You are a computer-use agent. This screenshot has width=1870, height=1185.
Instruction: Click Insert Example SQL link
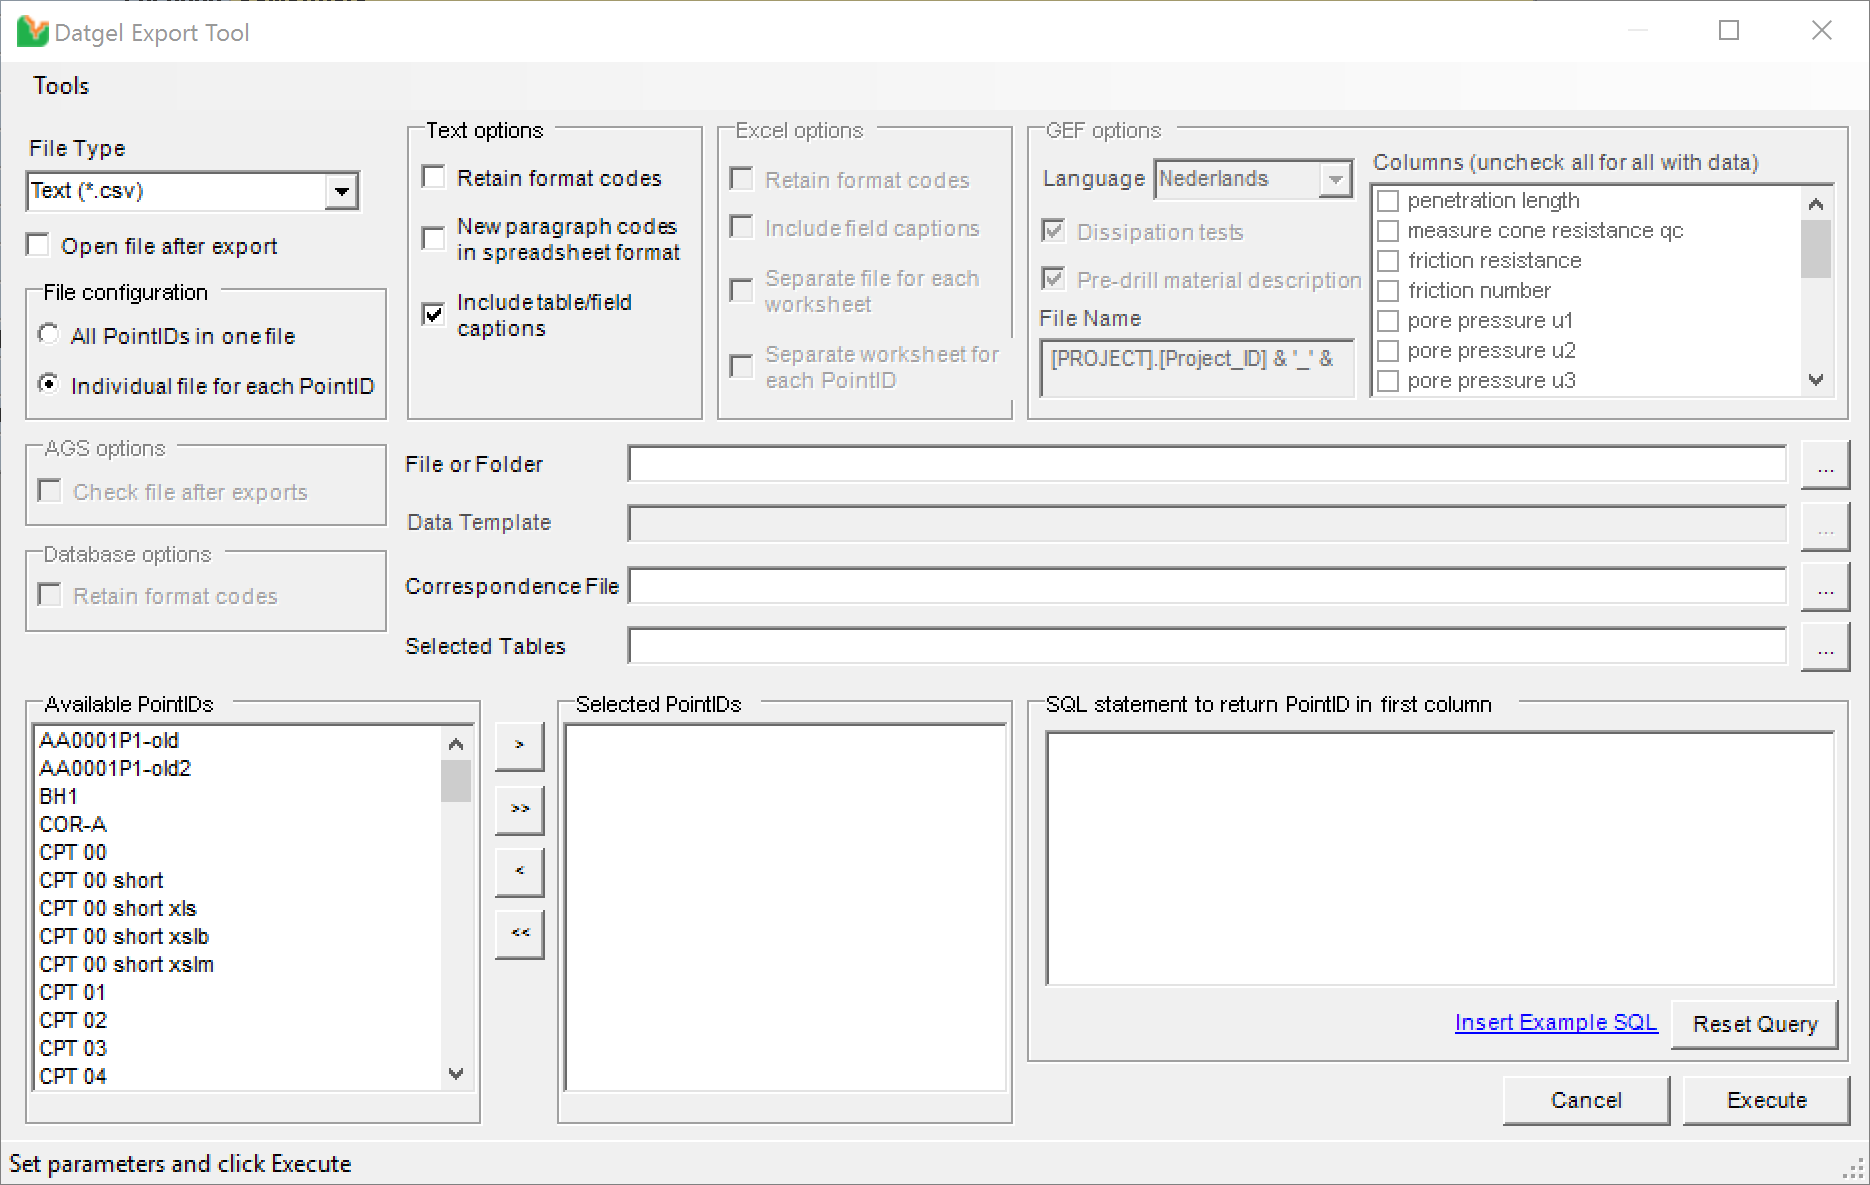[x=1555, y=1022]
